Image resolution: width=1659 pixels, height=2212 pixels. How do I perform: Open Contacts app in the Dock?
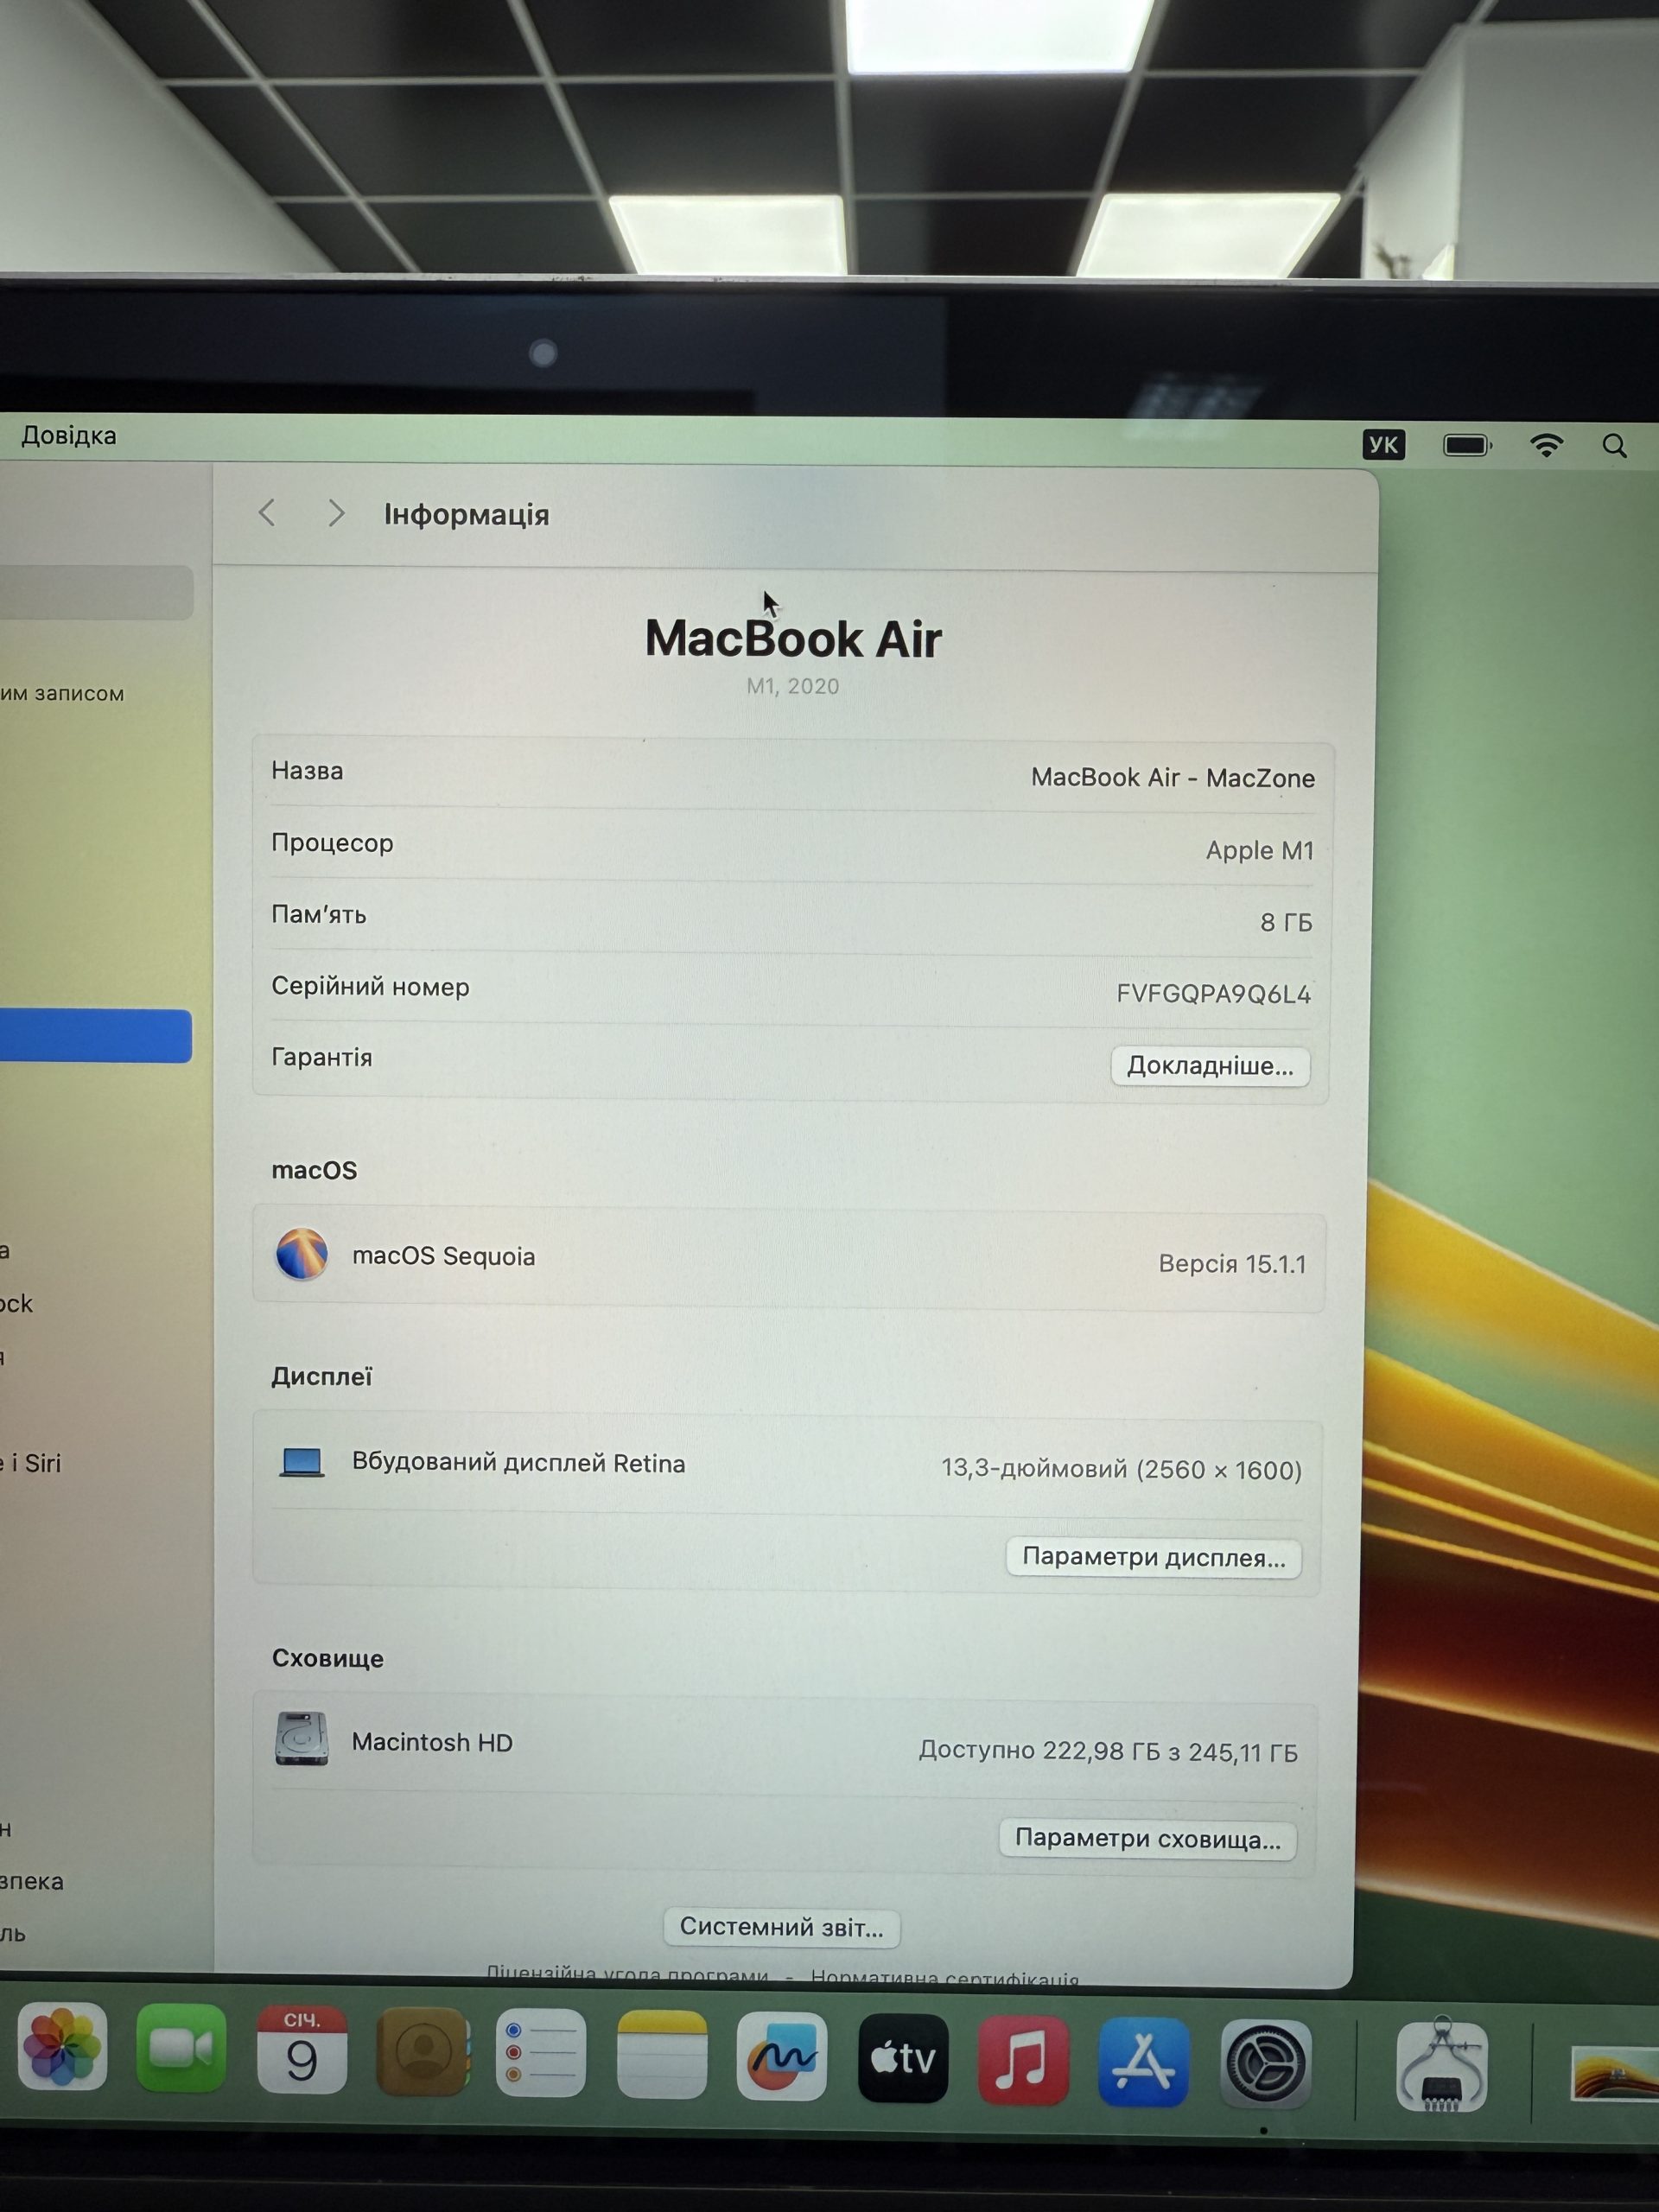point(422,2050)
